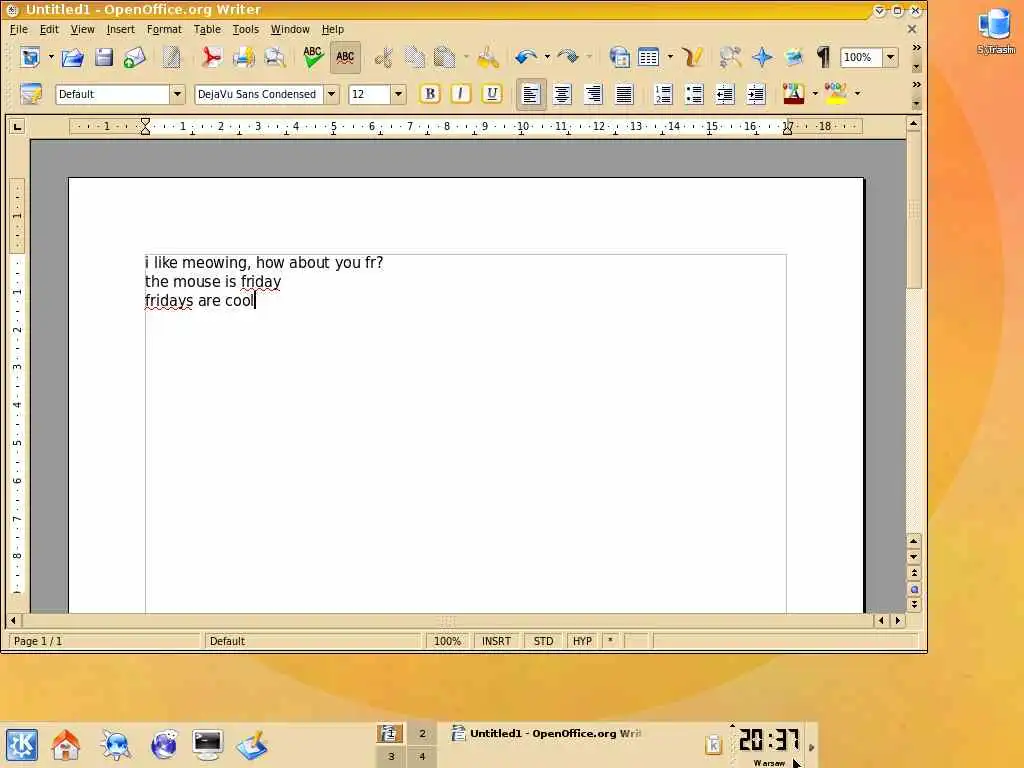Viewport: 1024px width, 768px height.
Task: Insert a hyperlink with the Hyperlink icon
Action: pyautogui.click(x=619, y=57)
